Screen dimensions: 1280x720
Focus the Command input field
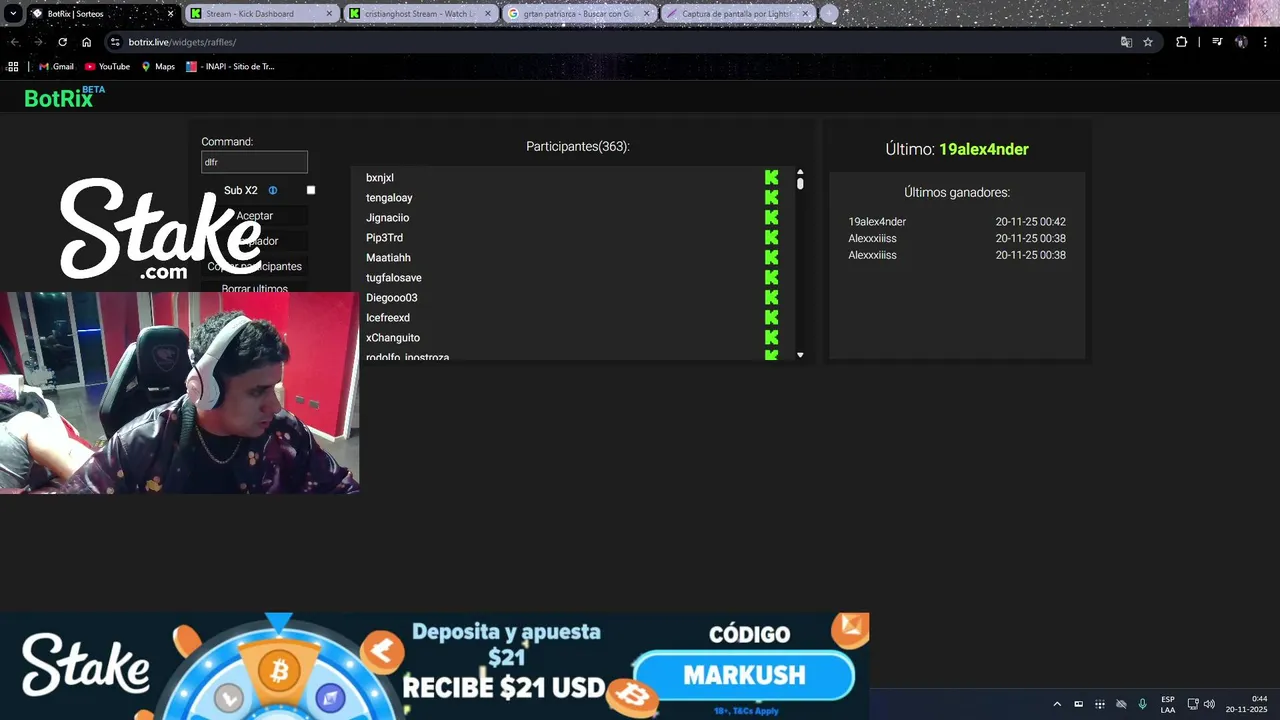(254, 162)
